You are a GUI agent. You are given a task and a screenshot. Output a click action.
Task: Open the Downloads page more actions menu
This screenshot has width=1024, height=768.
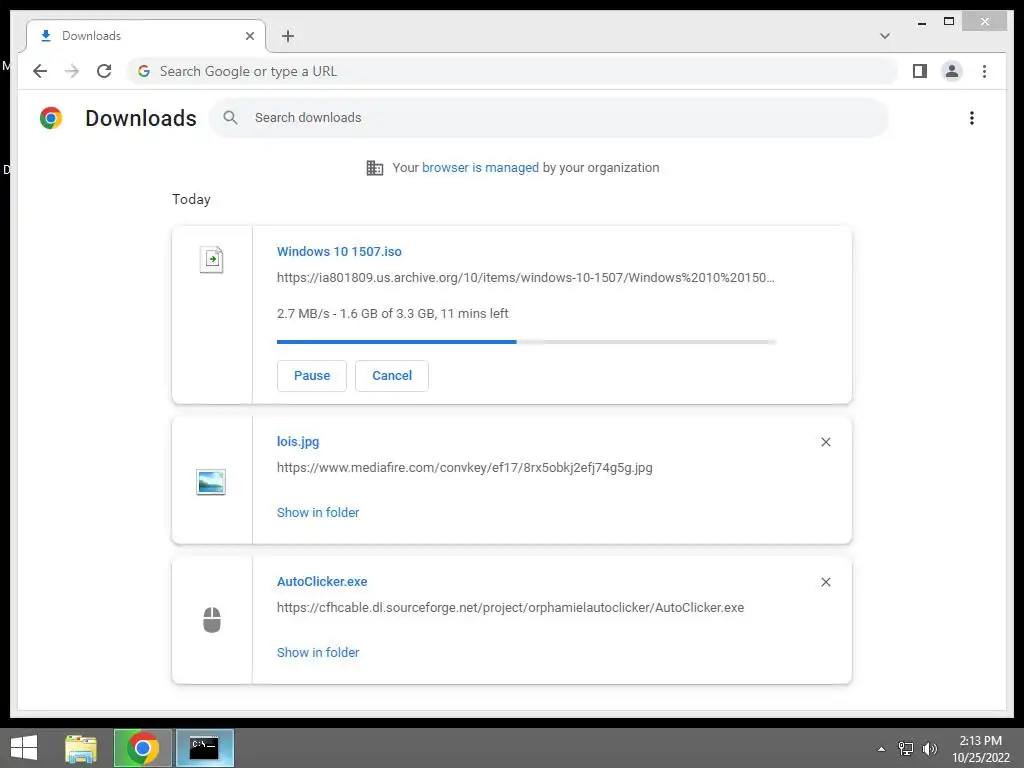tap(972, 118)
